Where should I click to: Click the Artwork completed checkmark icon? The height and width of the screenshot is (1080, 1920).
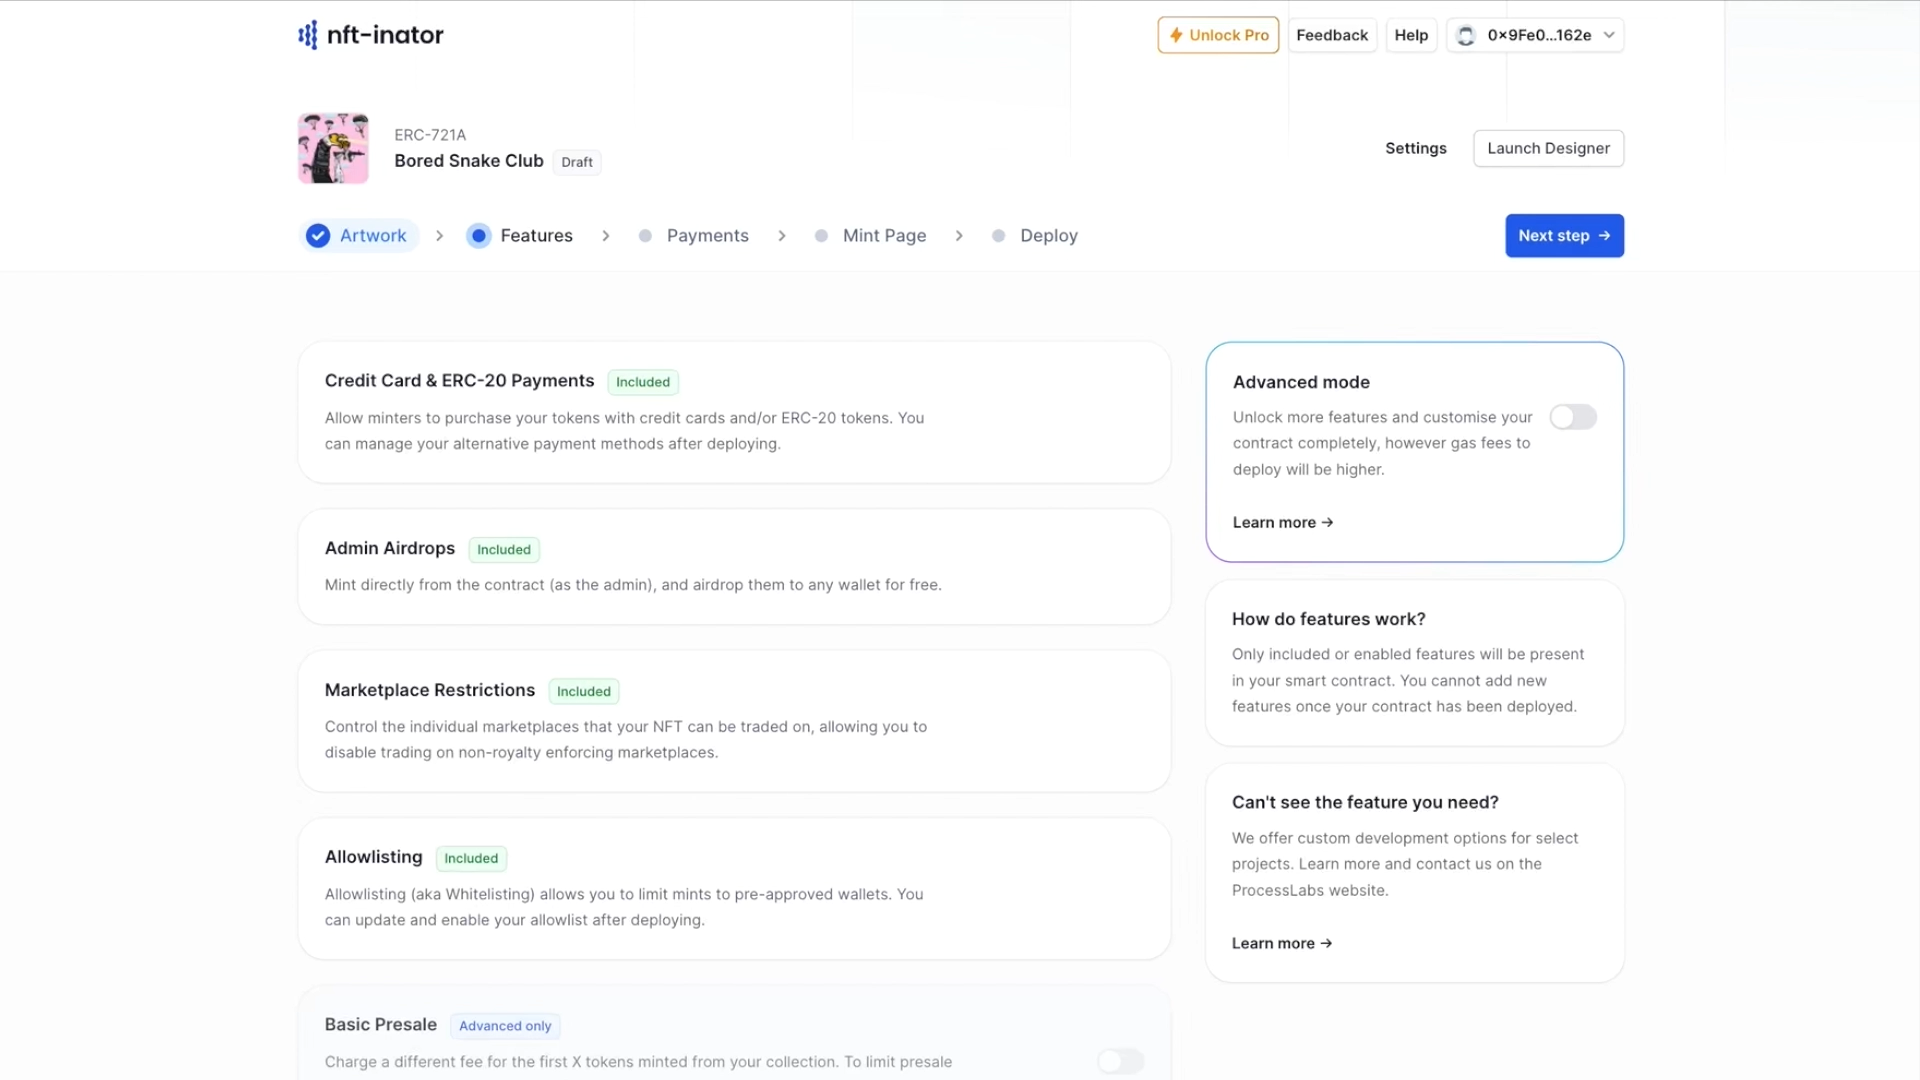[x=318, y=236]
